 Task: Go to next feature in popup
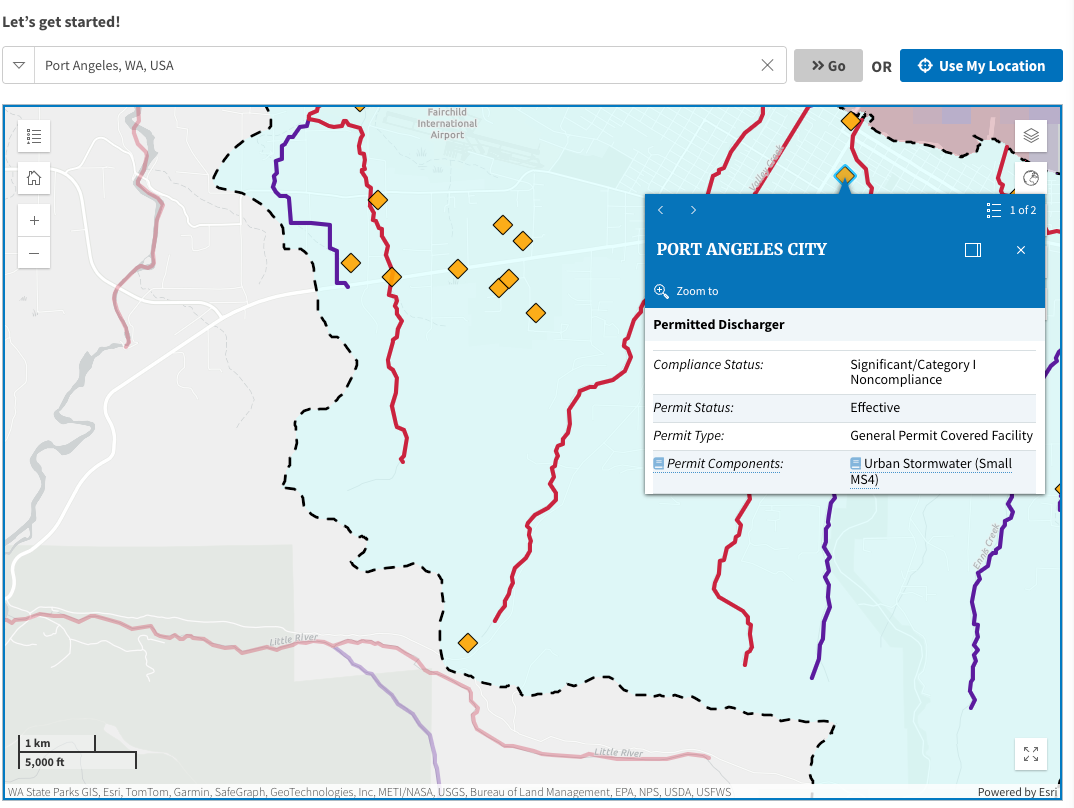(693, 210)
